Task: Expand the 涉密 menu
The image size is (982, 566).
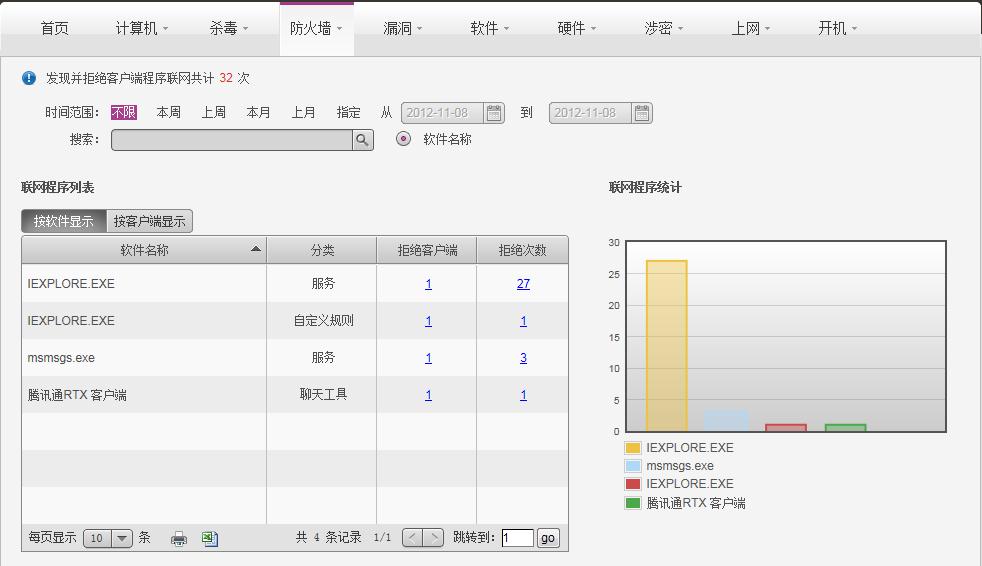Action: coord(664,28)
